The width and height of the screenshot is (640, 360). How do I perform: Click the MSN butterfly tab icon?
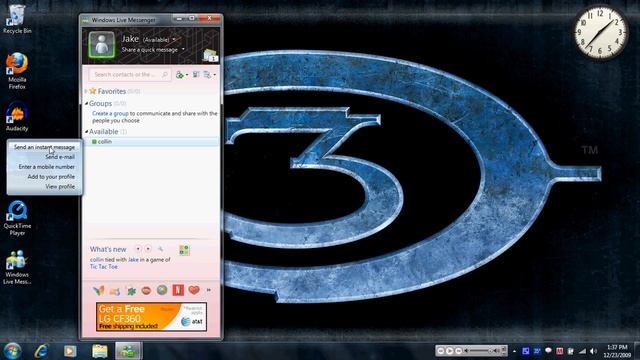point(98,290)
